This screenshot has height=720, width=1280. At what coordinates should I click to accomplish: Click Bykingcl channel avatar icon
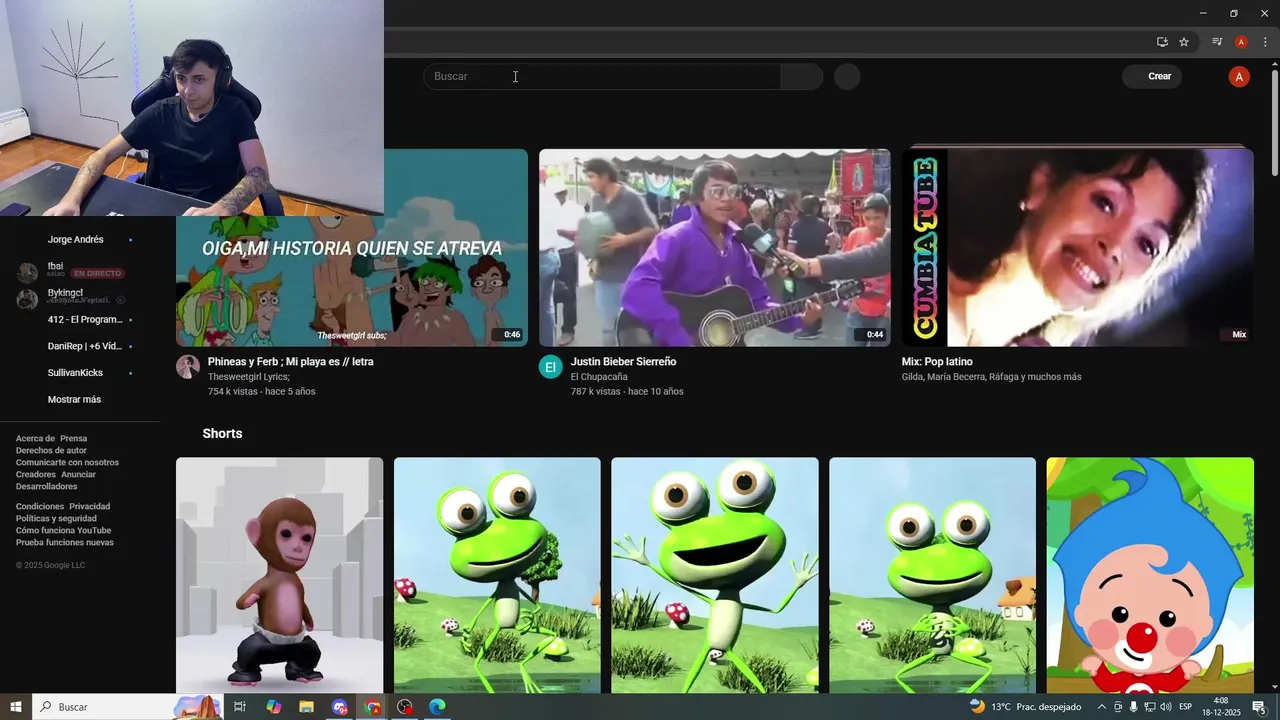point(28,299)
